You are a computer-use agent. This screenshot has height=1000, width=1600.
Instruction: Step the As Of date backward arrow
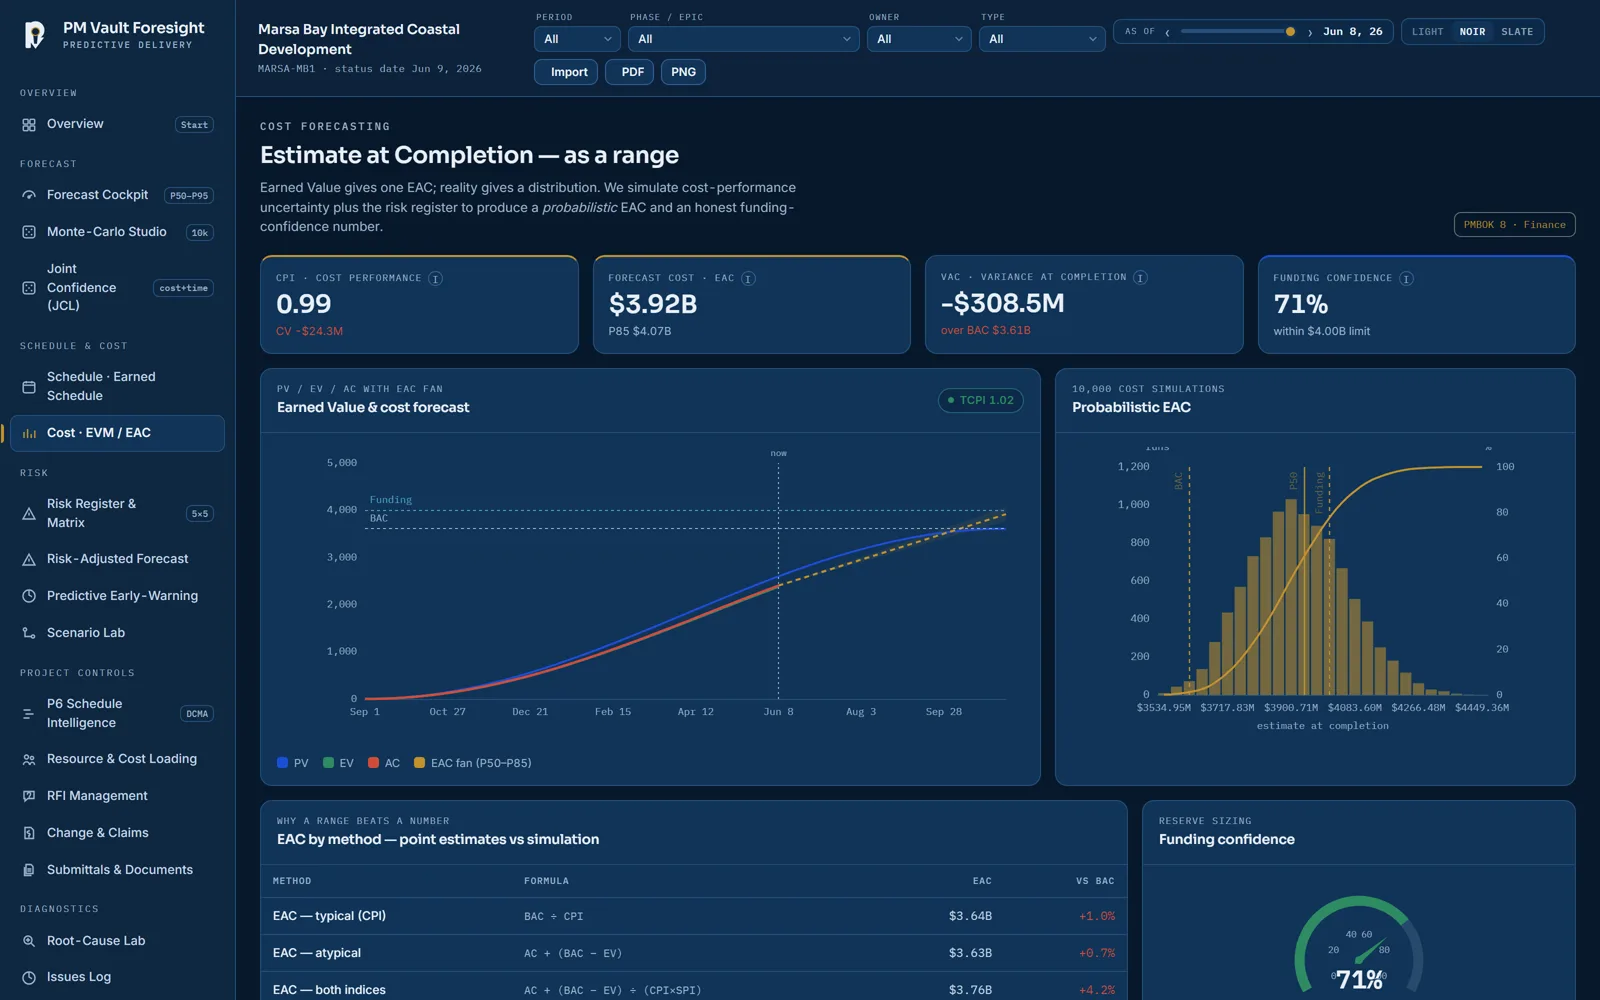(x=1167, y=32)
